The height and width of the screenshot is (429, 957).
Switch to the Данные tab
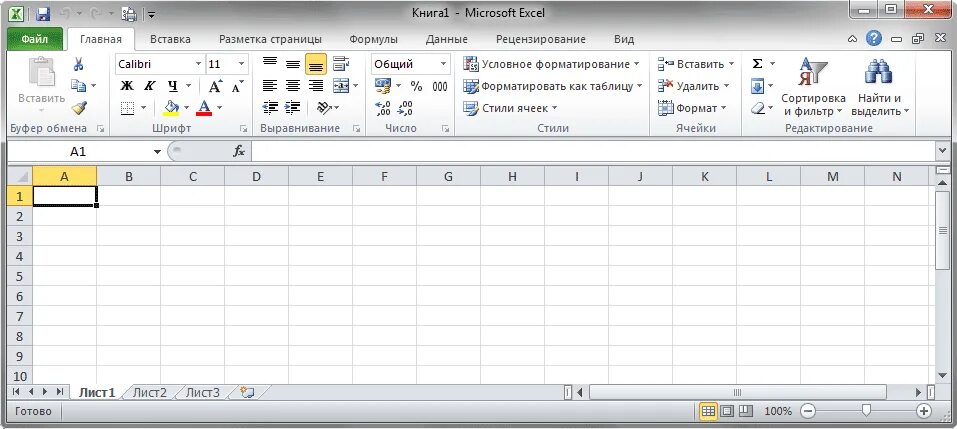pyautogui.click(x=447, y=39)
